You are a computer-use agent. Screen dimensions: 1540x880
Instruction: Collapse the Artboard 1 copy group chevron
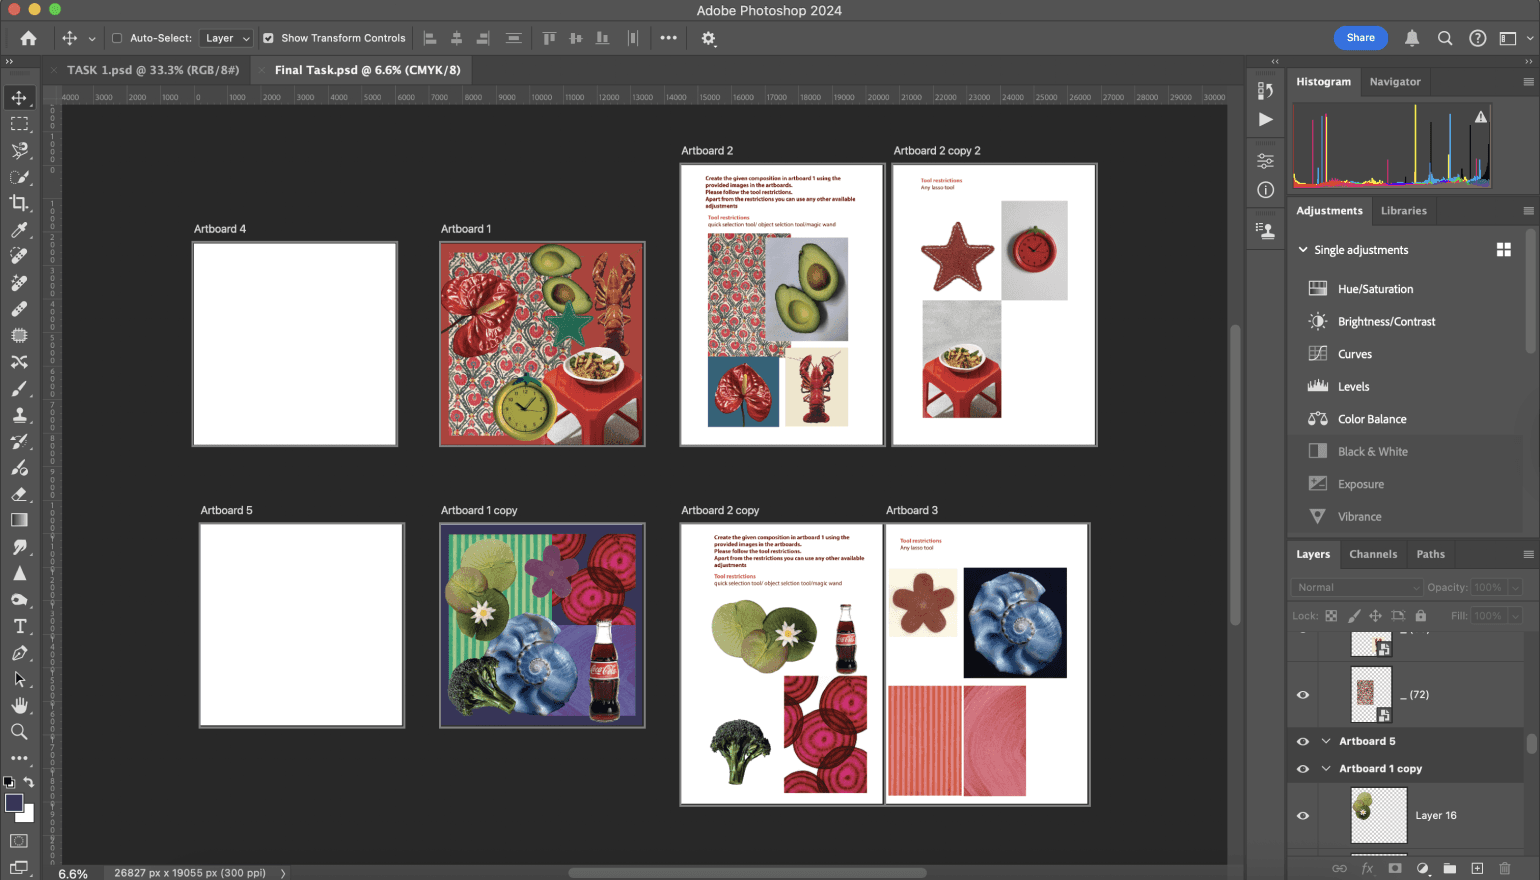click(x=1326, y=769)
